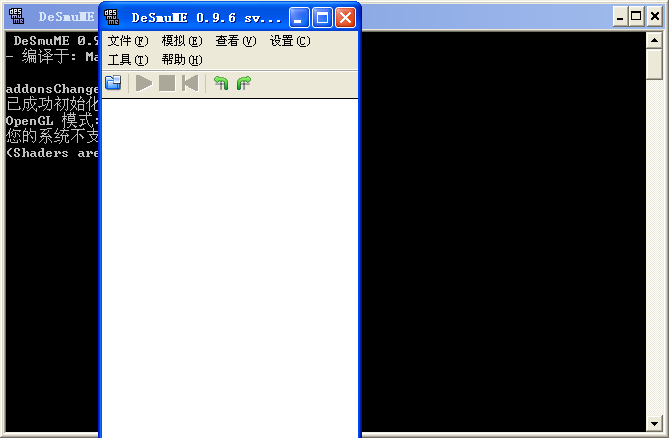This screenshot has height=438, width=669.
Task: Click the blank emulator screen area
Action: (x=230, y=268)
